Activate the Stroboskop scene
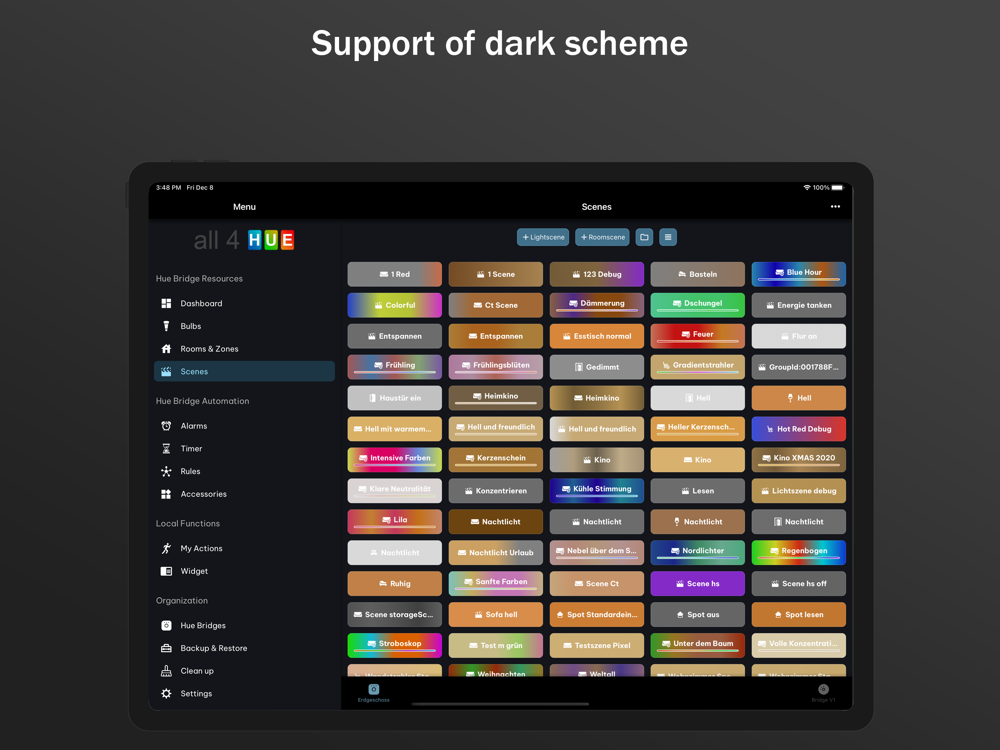Screen dimensions: 1000x750 395,645
